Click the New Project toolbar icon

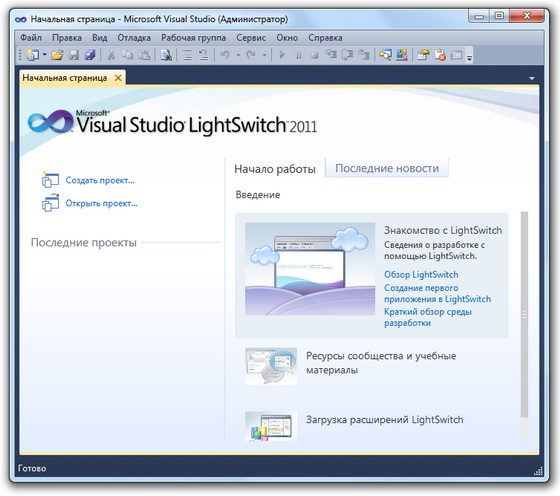coord(33,55)
